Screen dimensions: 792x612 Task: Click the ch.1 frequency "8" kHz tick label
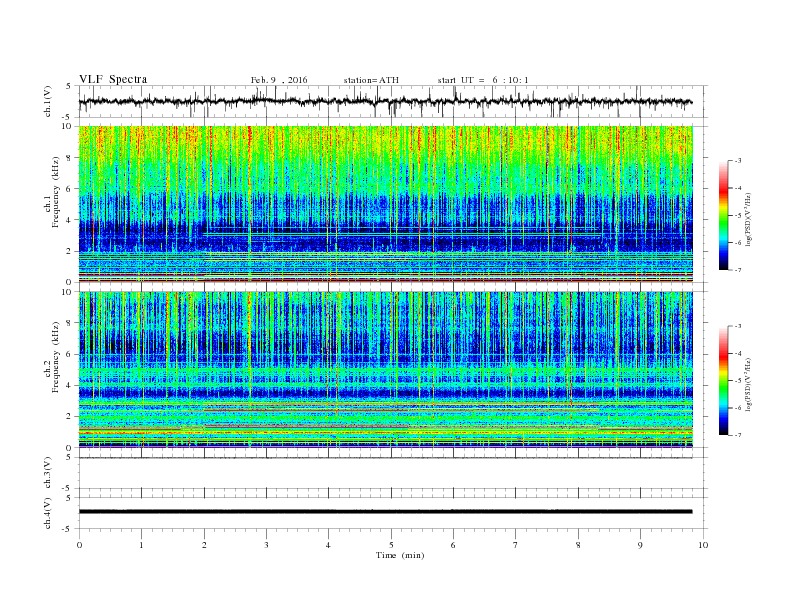69,158
